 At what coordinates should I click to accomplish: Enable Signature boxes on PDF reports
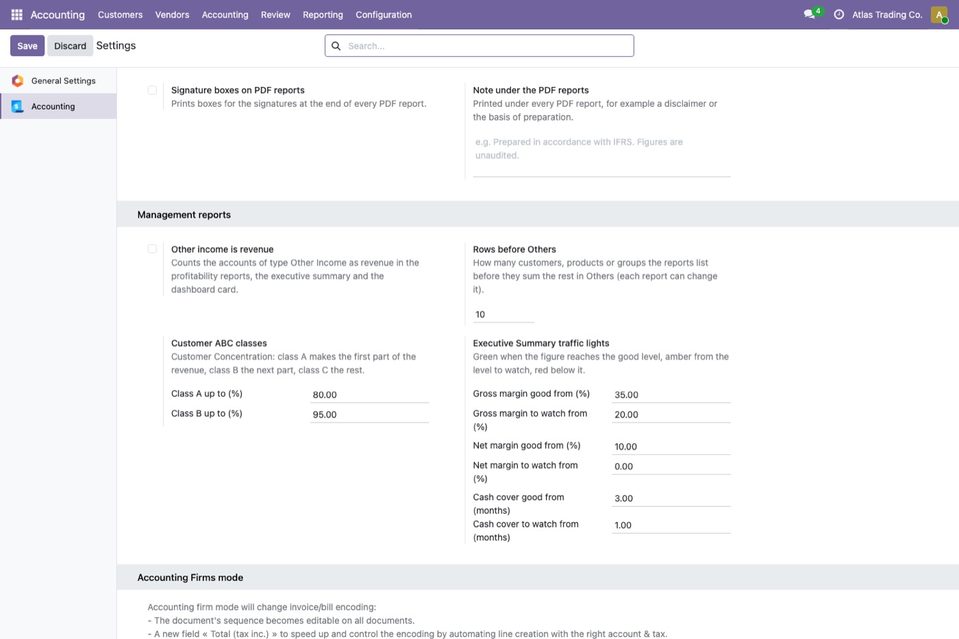pyautogui.click(x=152, y=90)
